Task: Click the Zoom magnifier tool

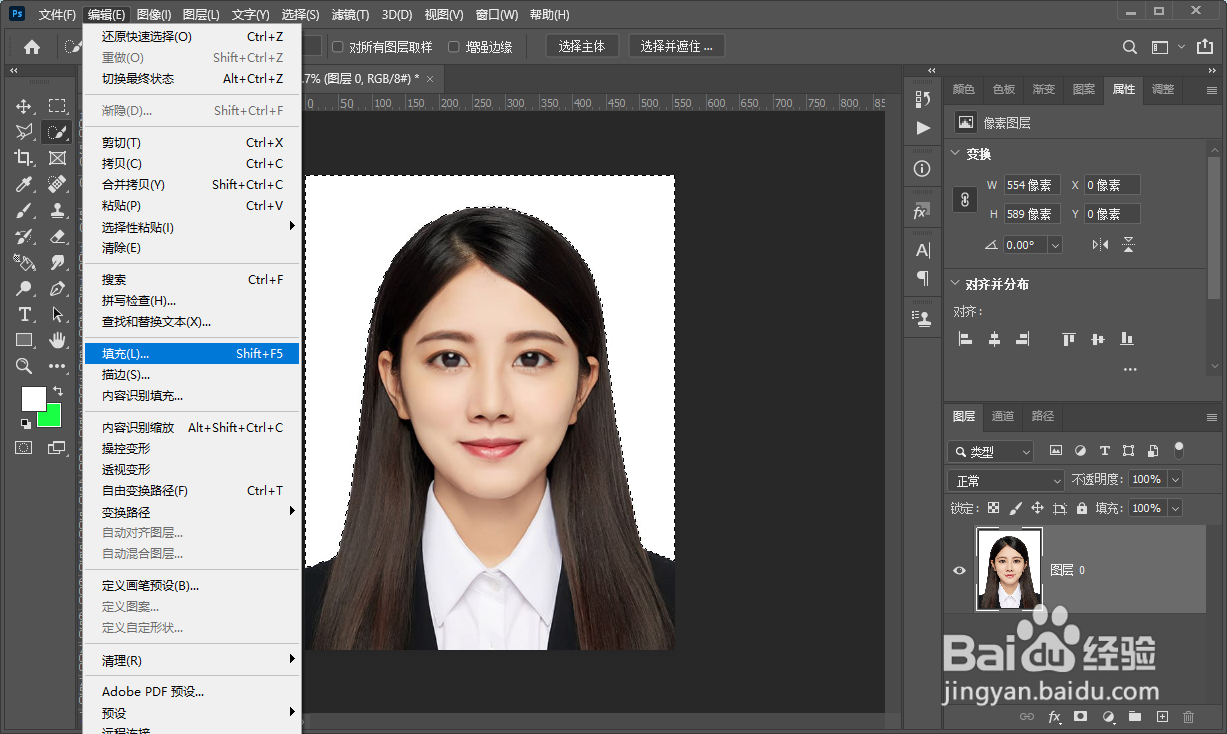Action: [24, 366]
